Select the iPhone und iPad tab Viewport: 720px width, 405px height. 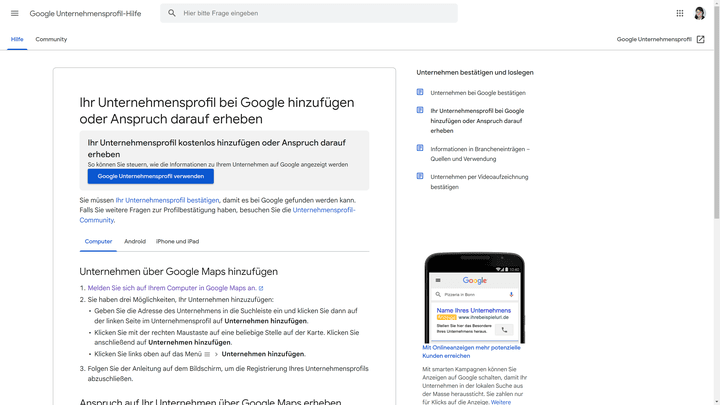177,242
